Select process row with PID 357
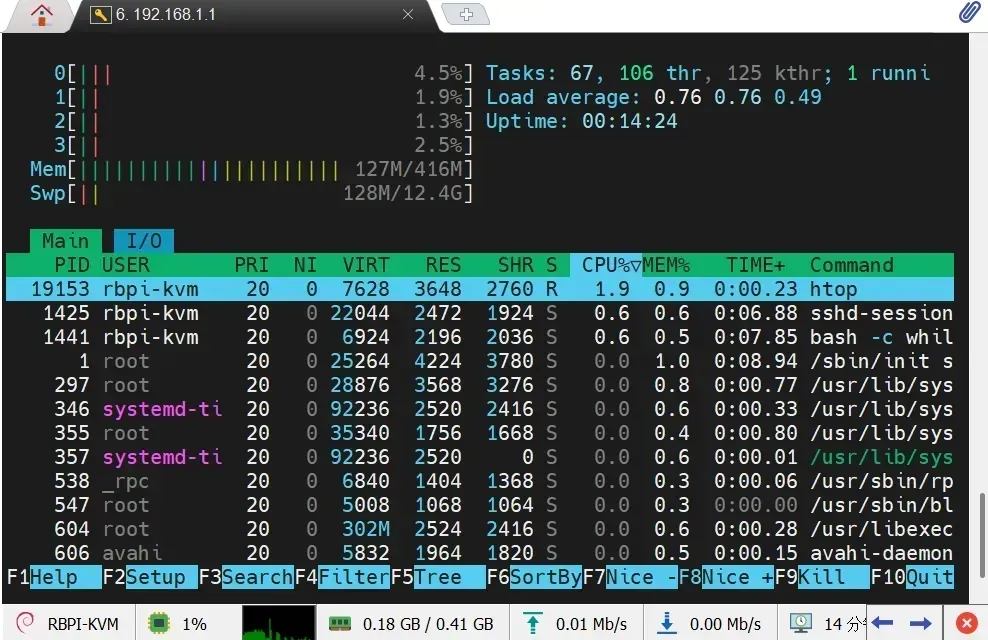The width and height of the screenshot is (988, 640). (x=480, y=457)
